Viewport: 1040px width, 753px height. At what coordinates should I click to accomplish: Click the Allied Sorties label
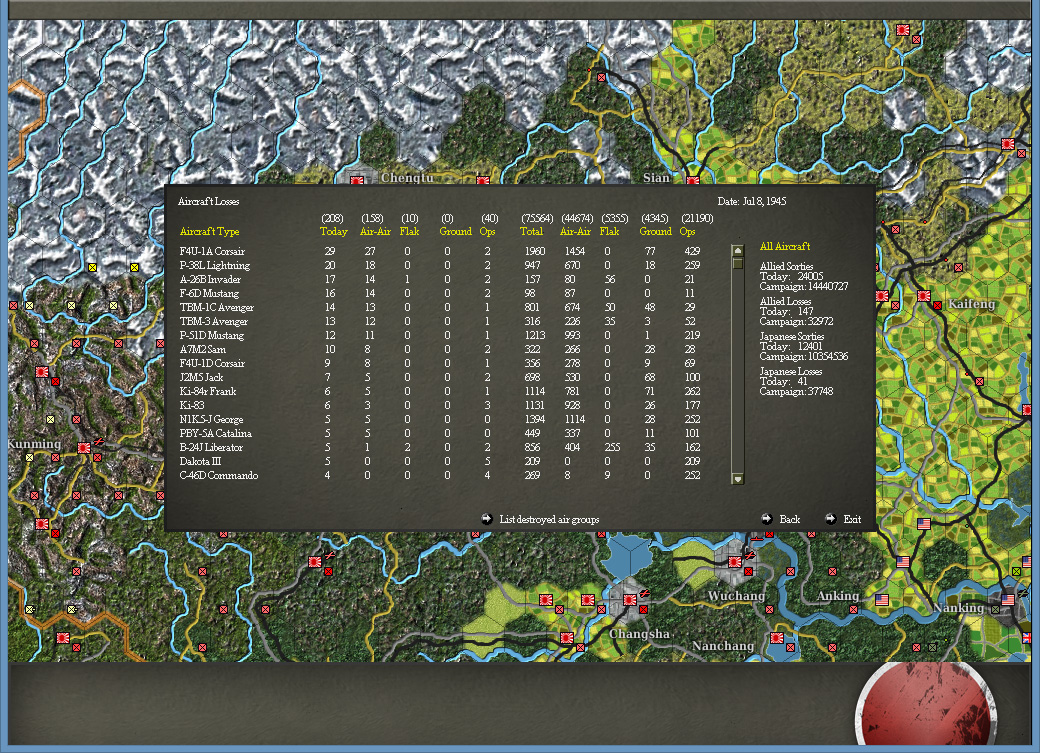(786, 266)
